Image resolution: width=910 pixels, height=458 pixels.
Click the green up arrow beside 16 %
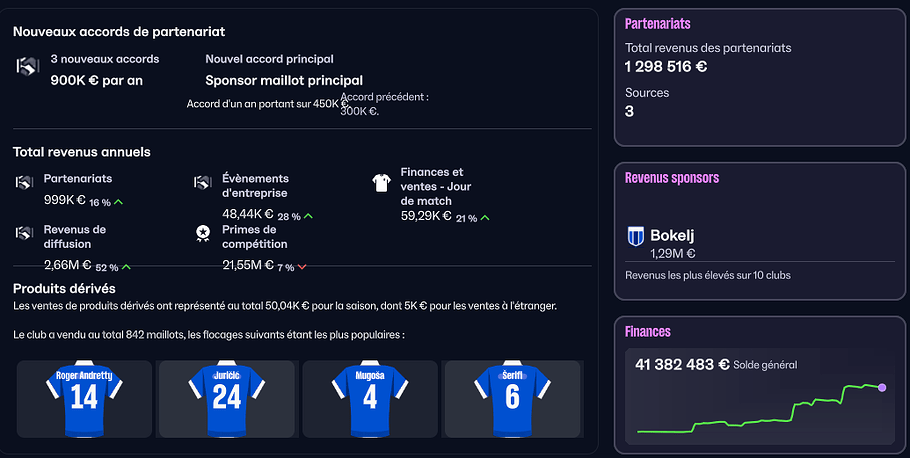tap(119, 202)
